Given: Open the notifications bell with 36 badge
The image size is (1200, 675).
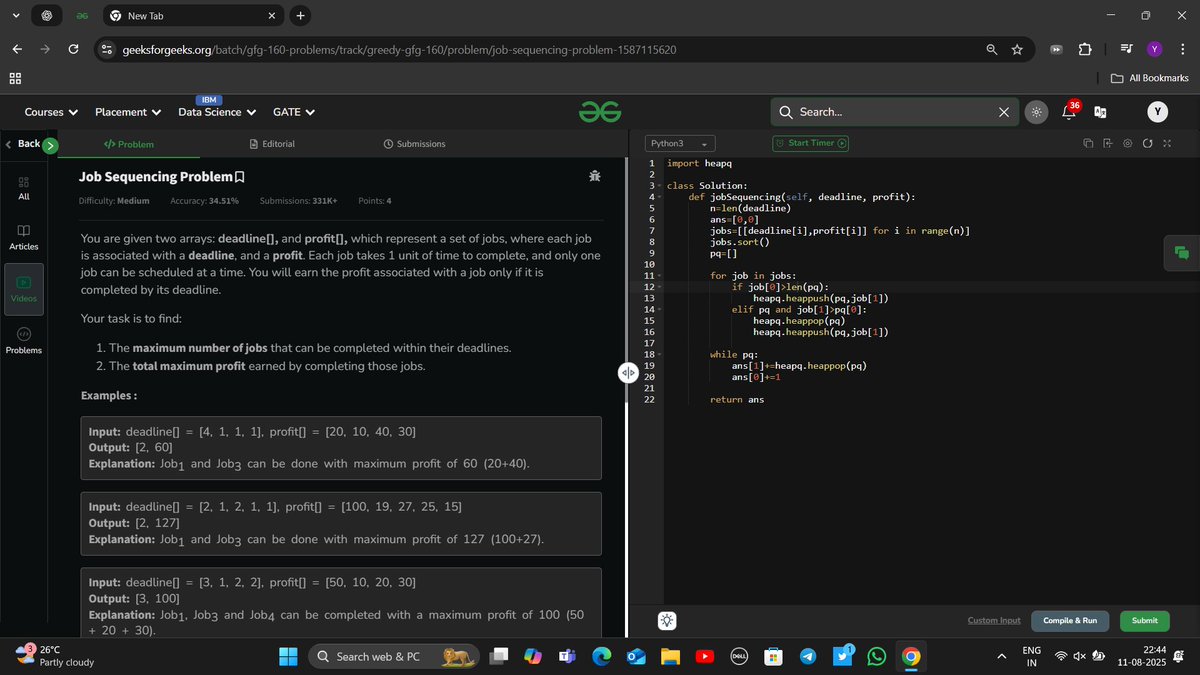Looking at the screenshot, I should point(1068,112).
